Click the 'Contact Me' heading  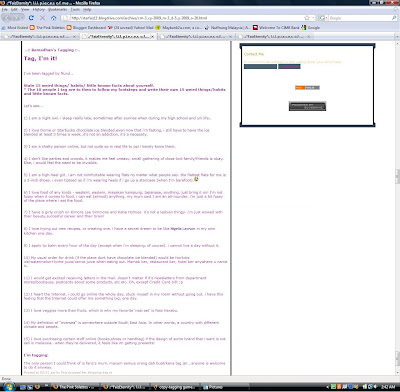[254, 54]
